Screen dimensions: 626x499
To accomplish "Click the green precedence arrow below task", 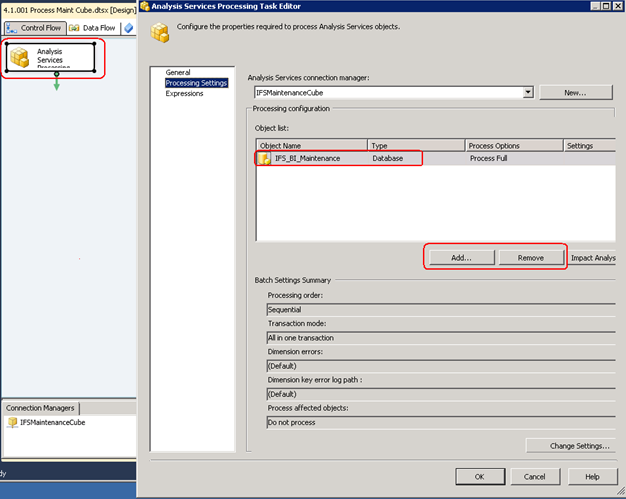I will 56,84.
